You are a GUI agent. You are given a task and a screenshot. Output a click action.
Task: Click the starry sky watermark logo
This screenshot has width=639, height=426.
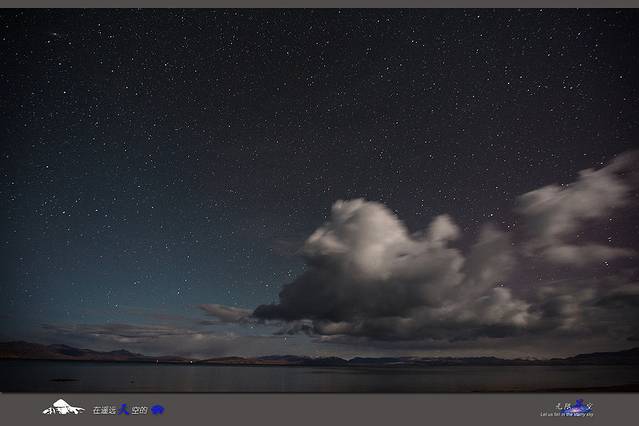[x=575, y=405]
